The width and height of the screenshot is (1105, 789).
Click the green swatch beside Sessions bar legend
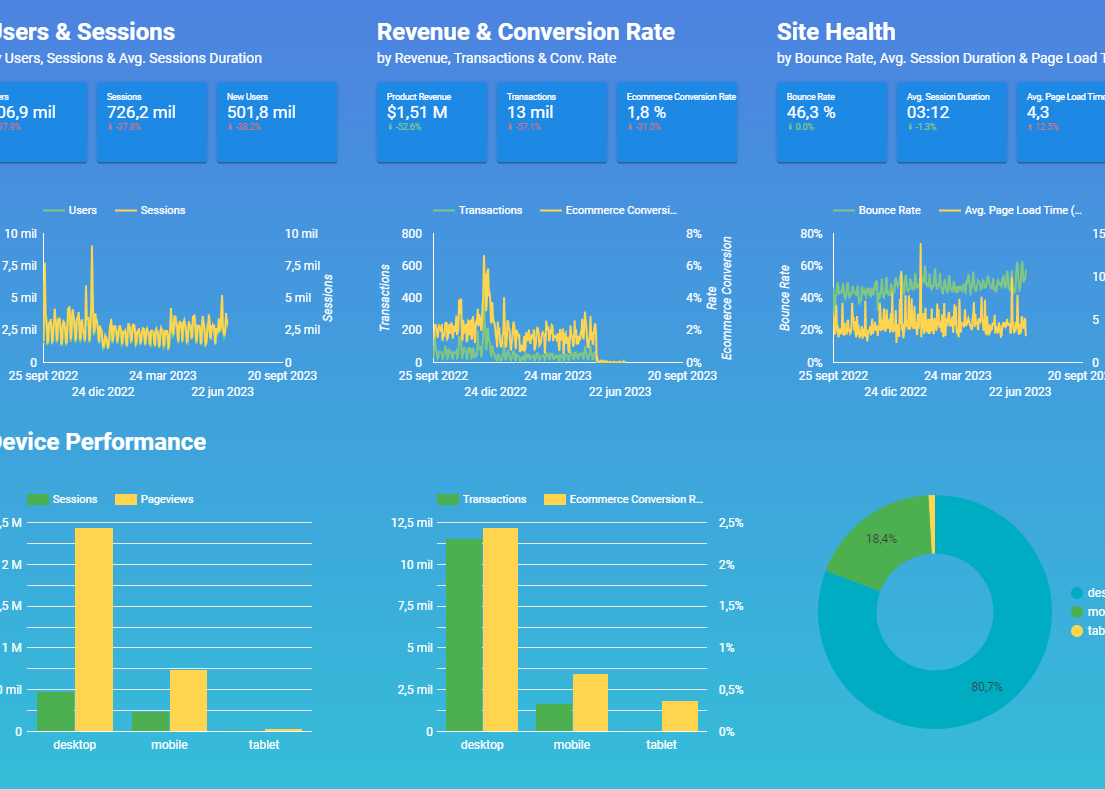tap(38, 499)
